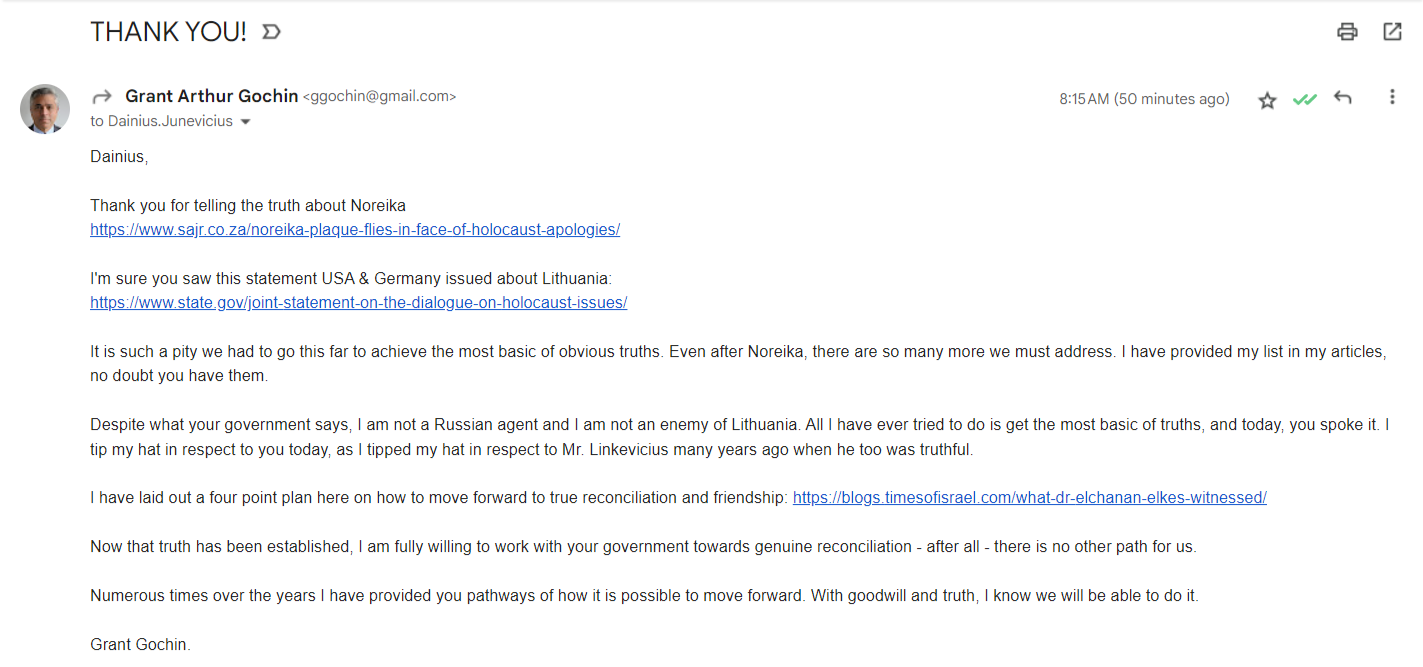Open email in new window icon

(1392, 32)
